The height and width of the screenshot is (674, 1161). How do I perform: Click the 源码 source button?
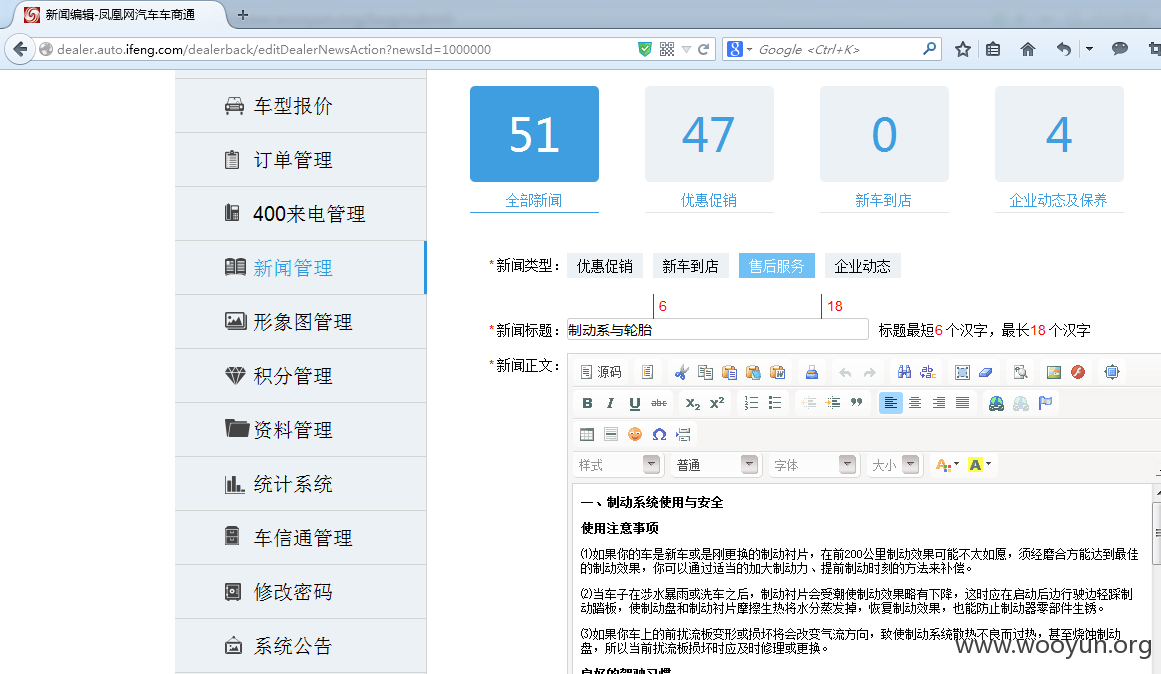pos(600,372)
